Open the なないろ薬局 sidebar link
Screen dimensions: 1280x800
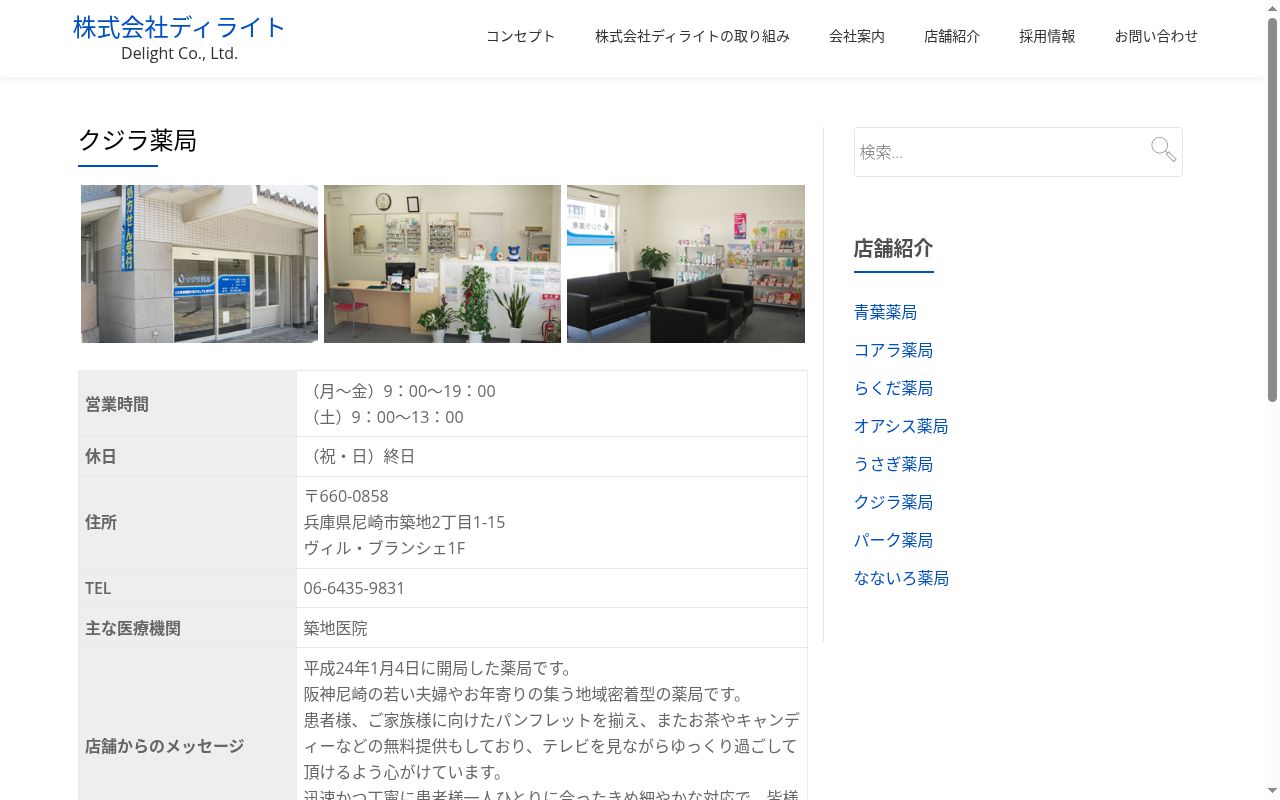[901, 578]
